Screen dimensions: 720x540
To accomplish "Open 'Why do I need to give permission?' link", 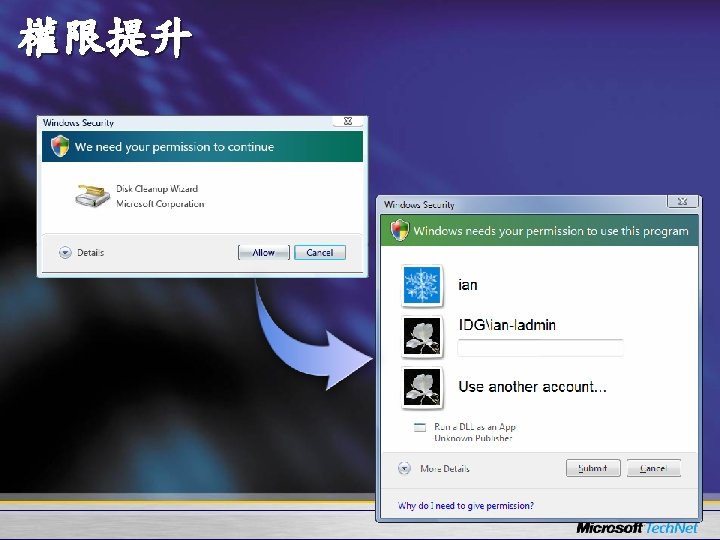I will (466, 506).
